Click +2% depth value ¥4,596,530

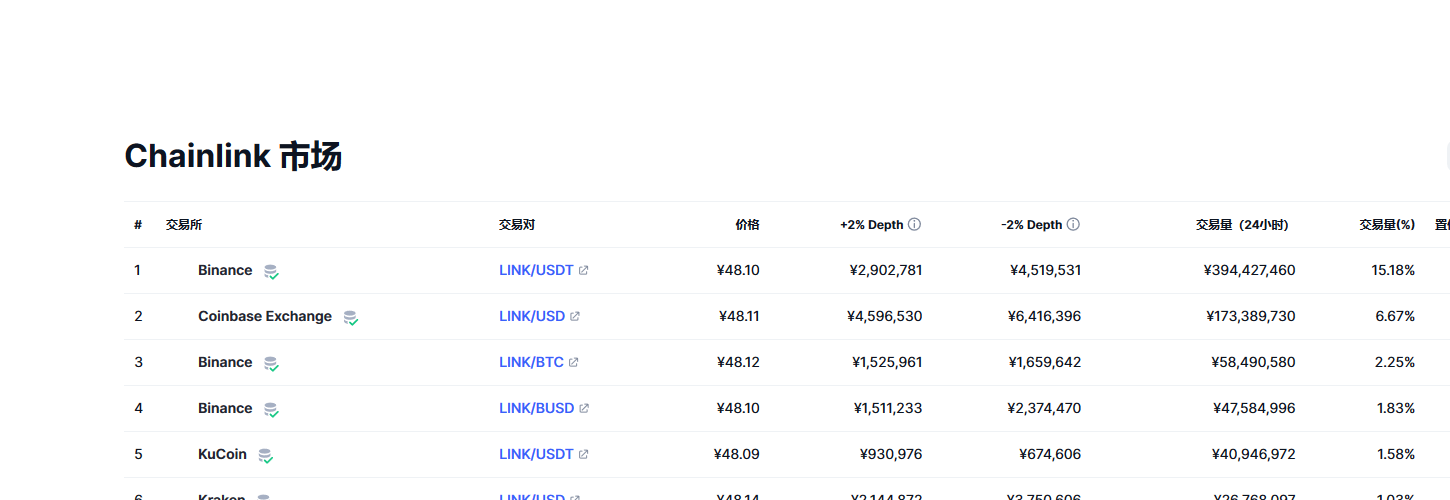coord(885,316)
